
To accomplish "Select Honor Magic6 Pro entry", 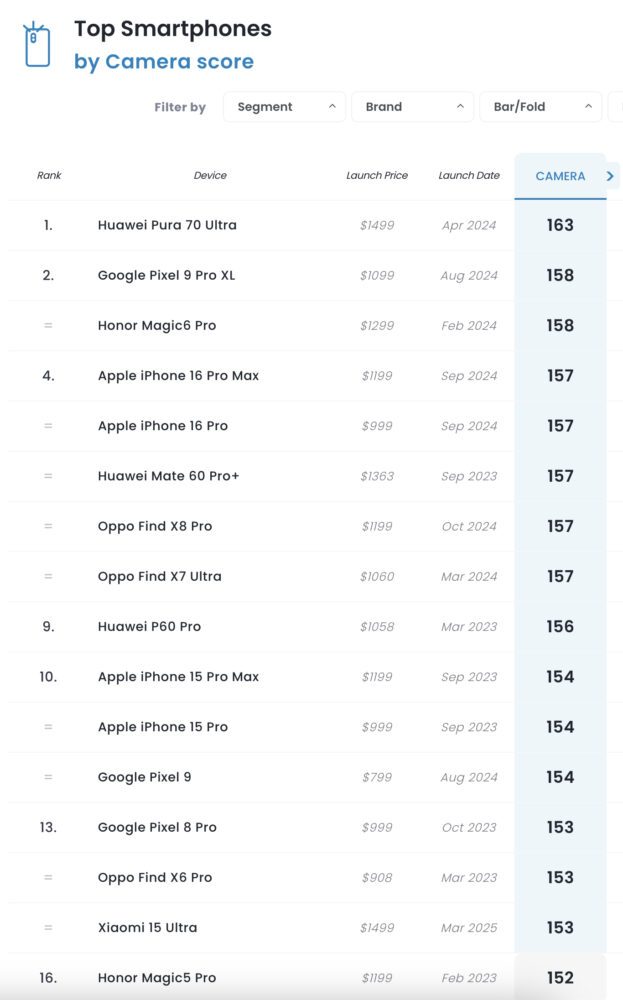I will [157, 325].
